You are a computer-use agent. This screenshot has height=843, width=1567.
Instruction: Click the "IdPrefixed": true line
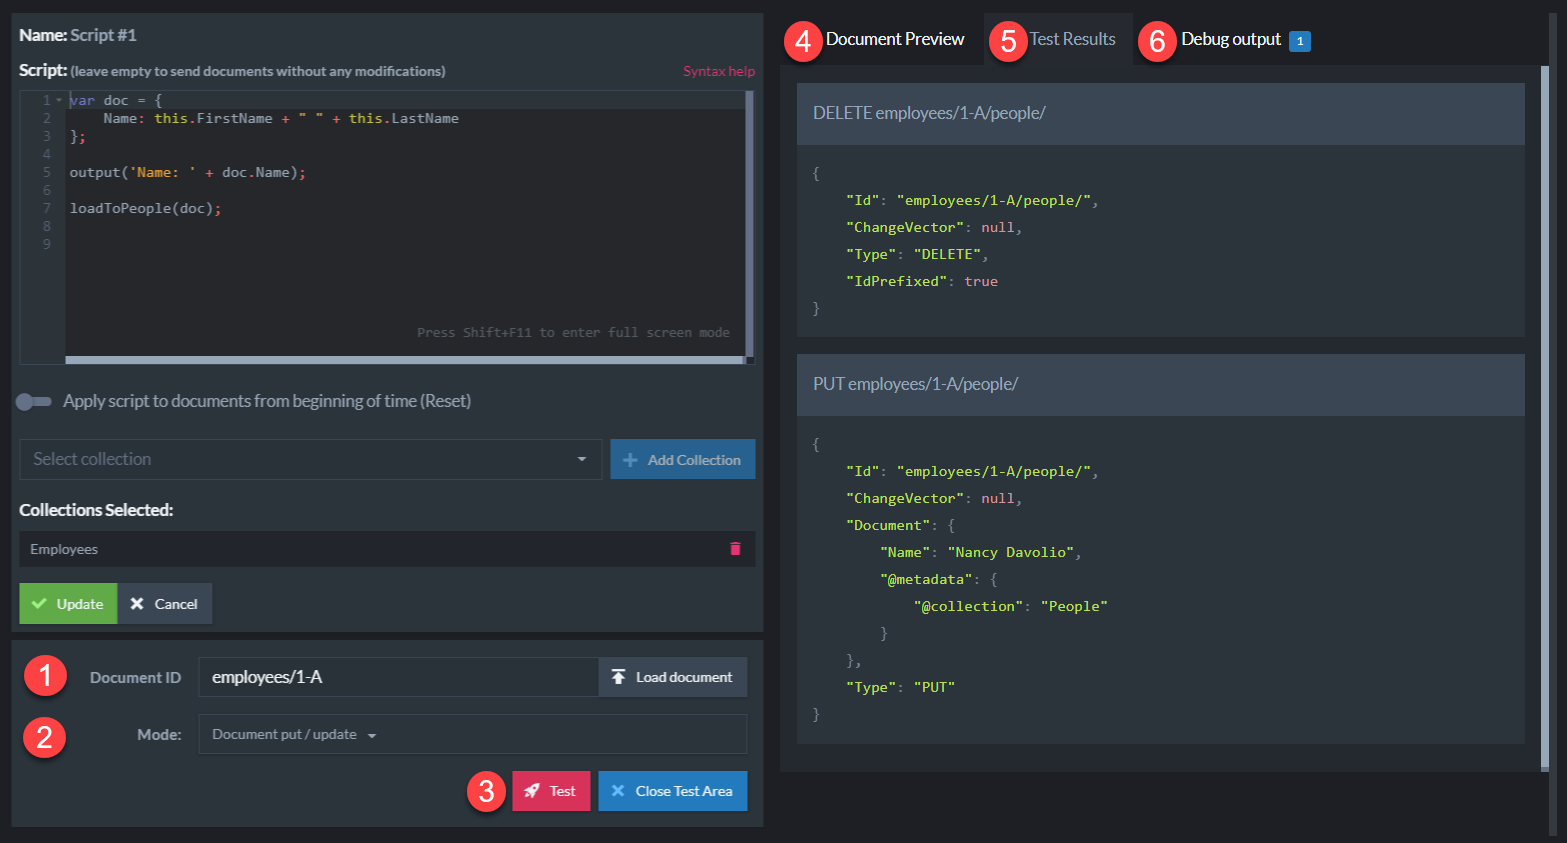(922, 281)
